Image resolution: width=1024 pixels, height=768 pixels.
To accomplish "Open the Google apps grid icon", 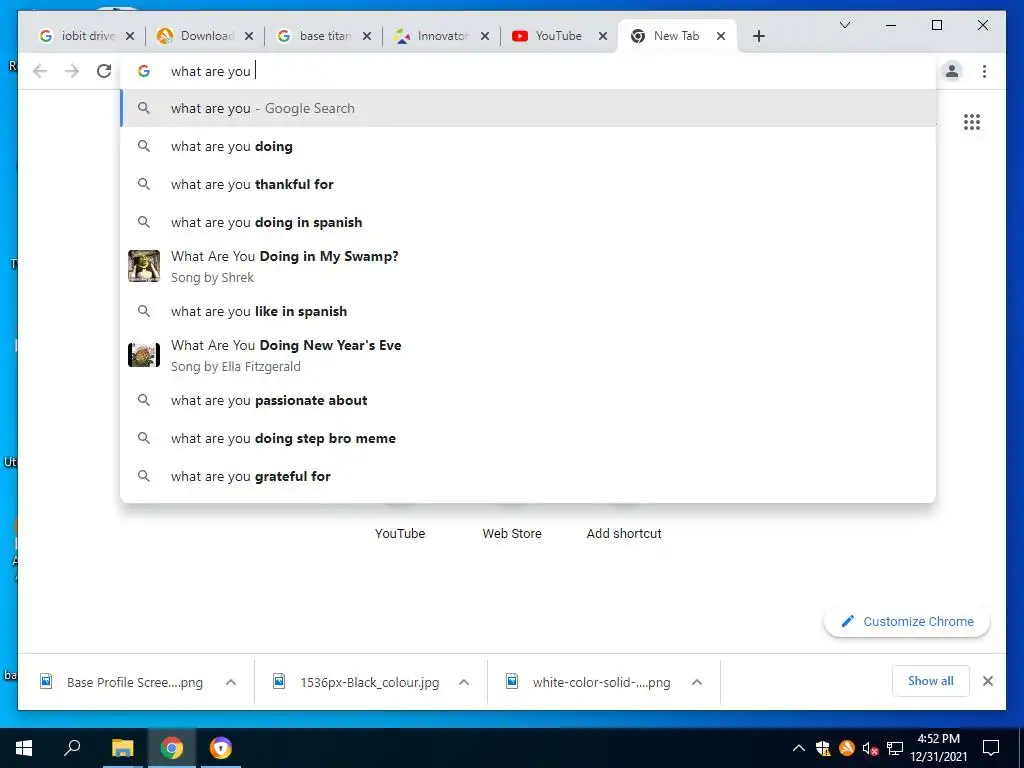I will point(972,122).
